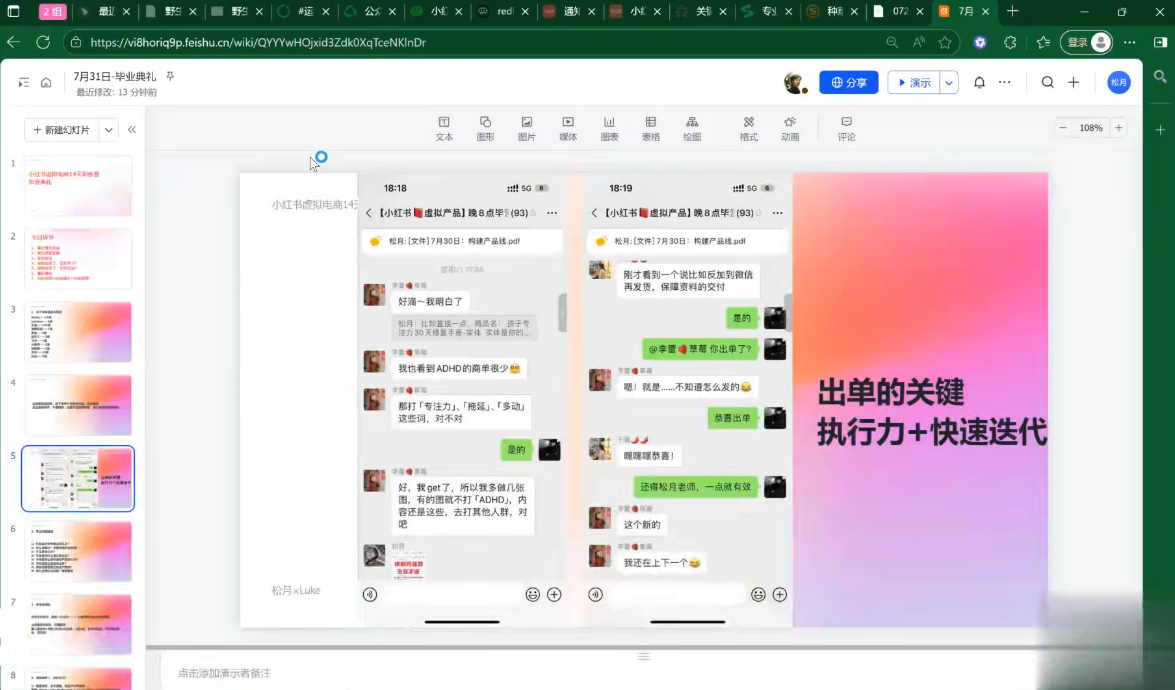Viewport: 1175px width, 690px height.
Task: Open the 评论 comments panel
Action: pos(846,128)
